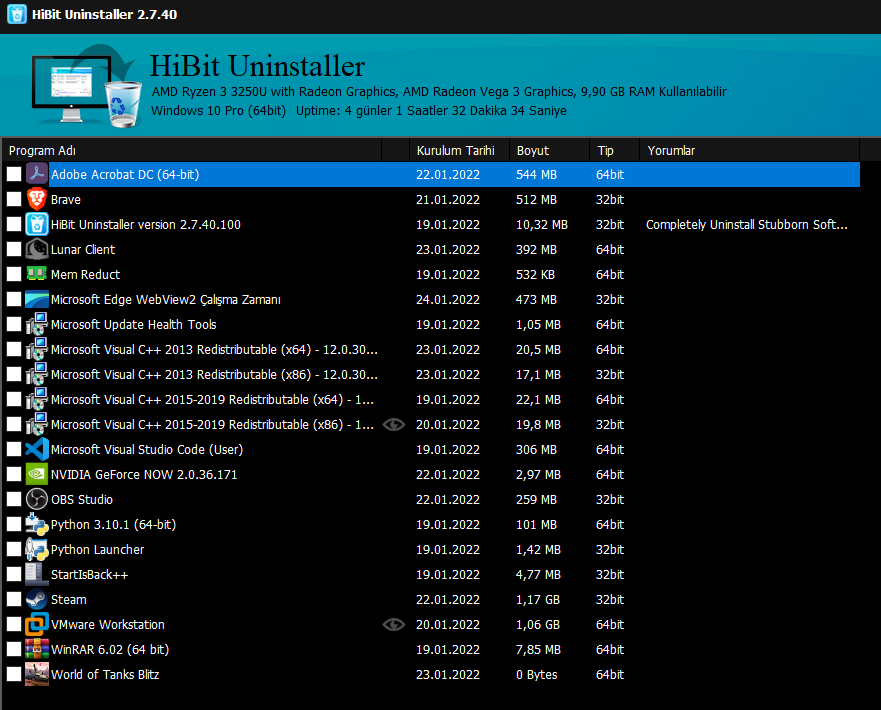Select the Microsoft Visual Studio Code (User) entry
This screenshot has width=881, height=710.
coord(147,449)
